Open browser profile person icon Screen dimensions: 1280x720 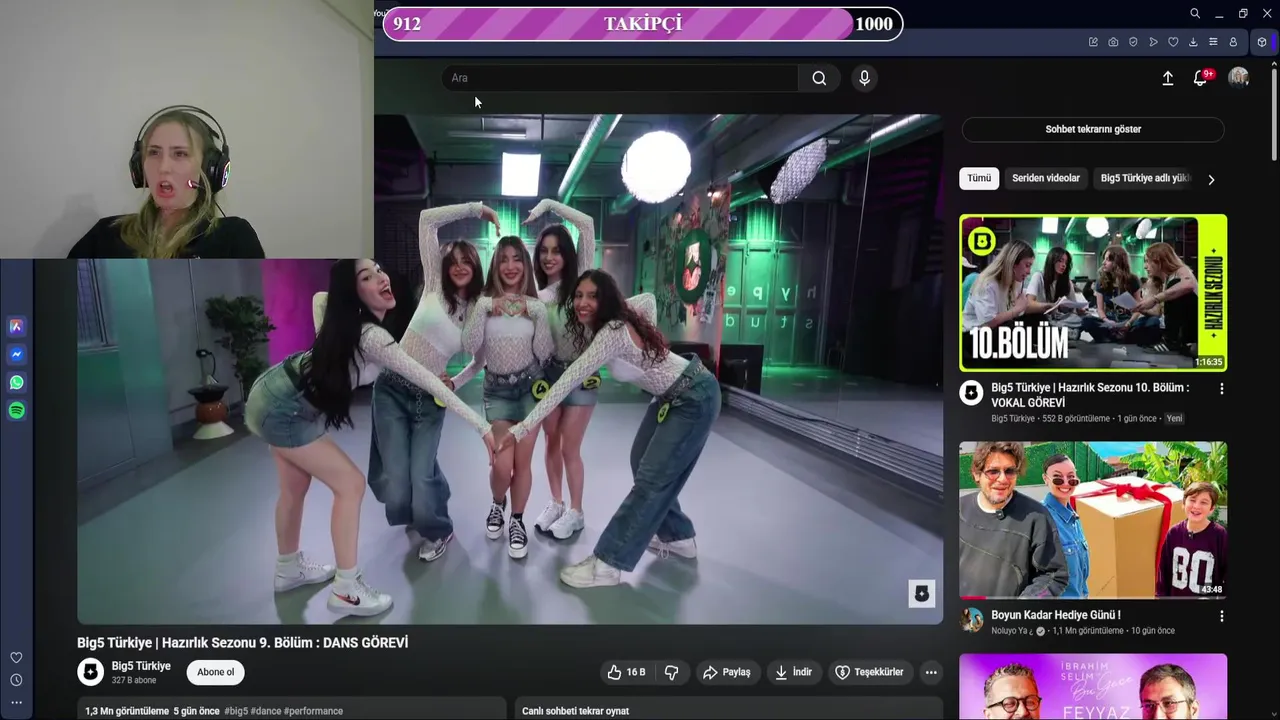point(1233,42)
